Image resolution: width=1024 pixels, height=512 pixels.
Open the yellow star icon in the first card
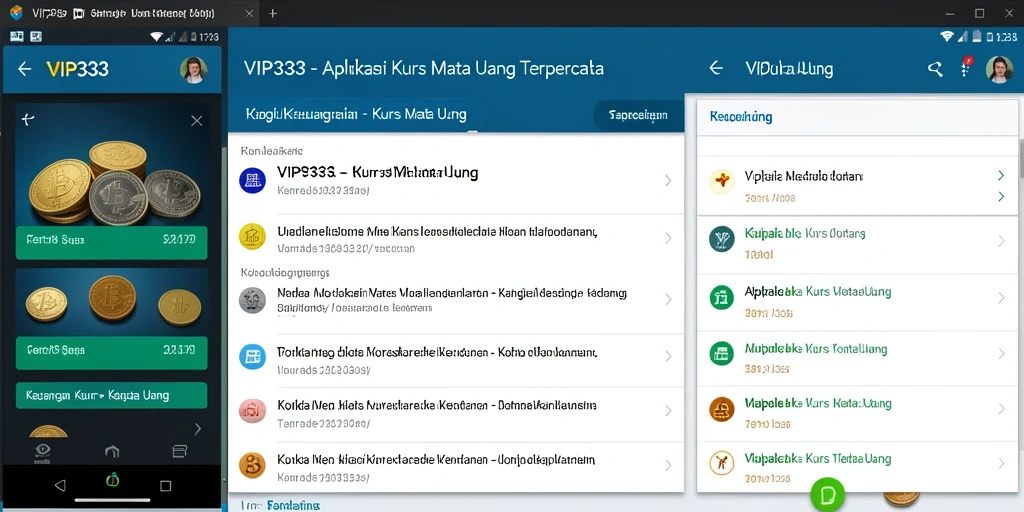click(x=722, y=182)
